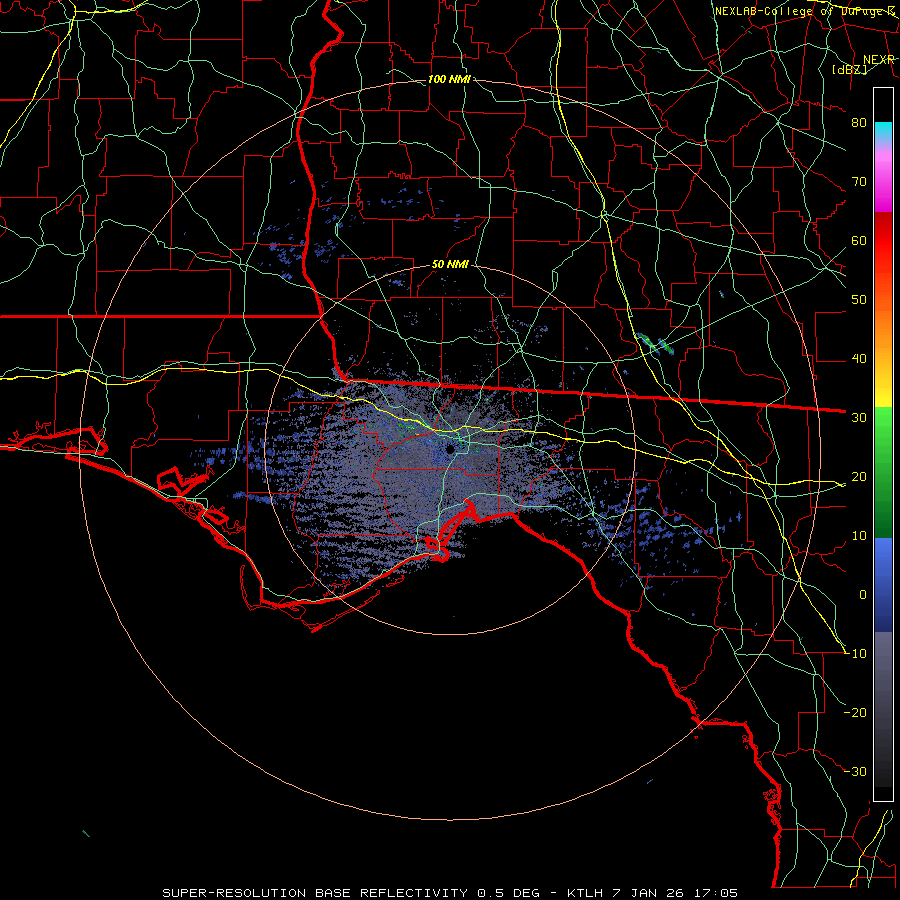The image size is (900, 900).
Task: Click the 10 value on the dBZ scale
Action: tap(859, 536)
